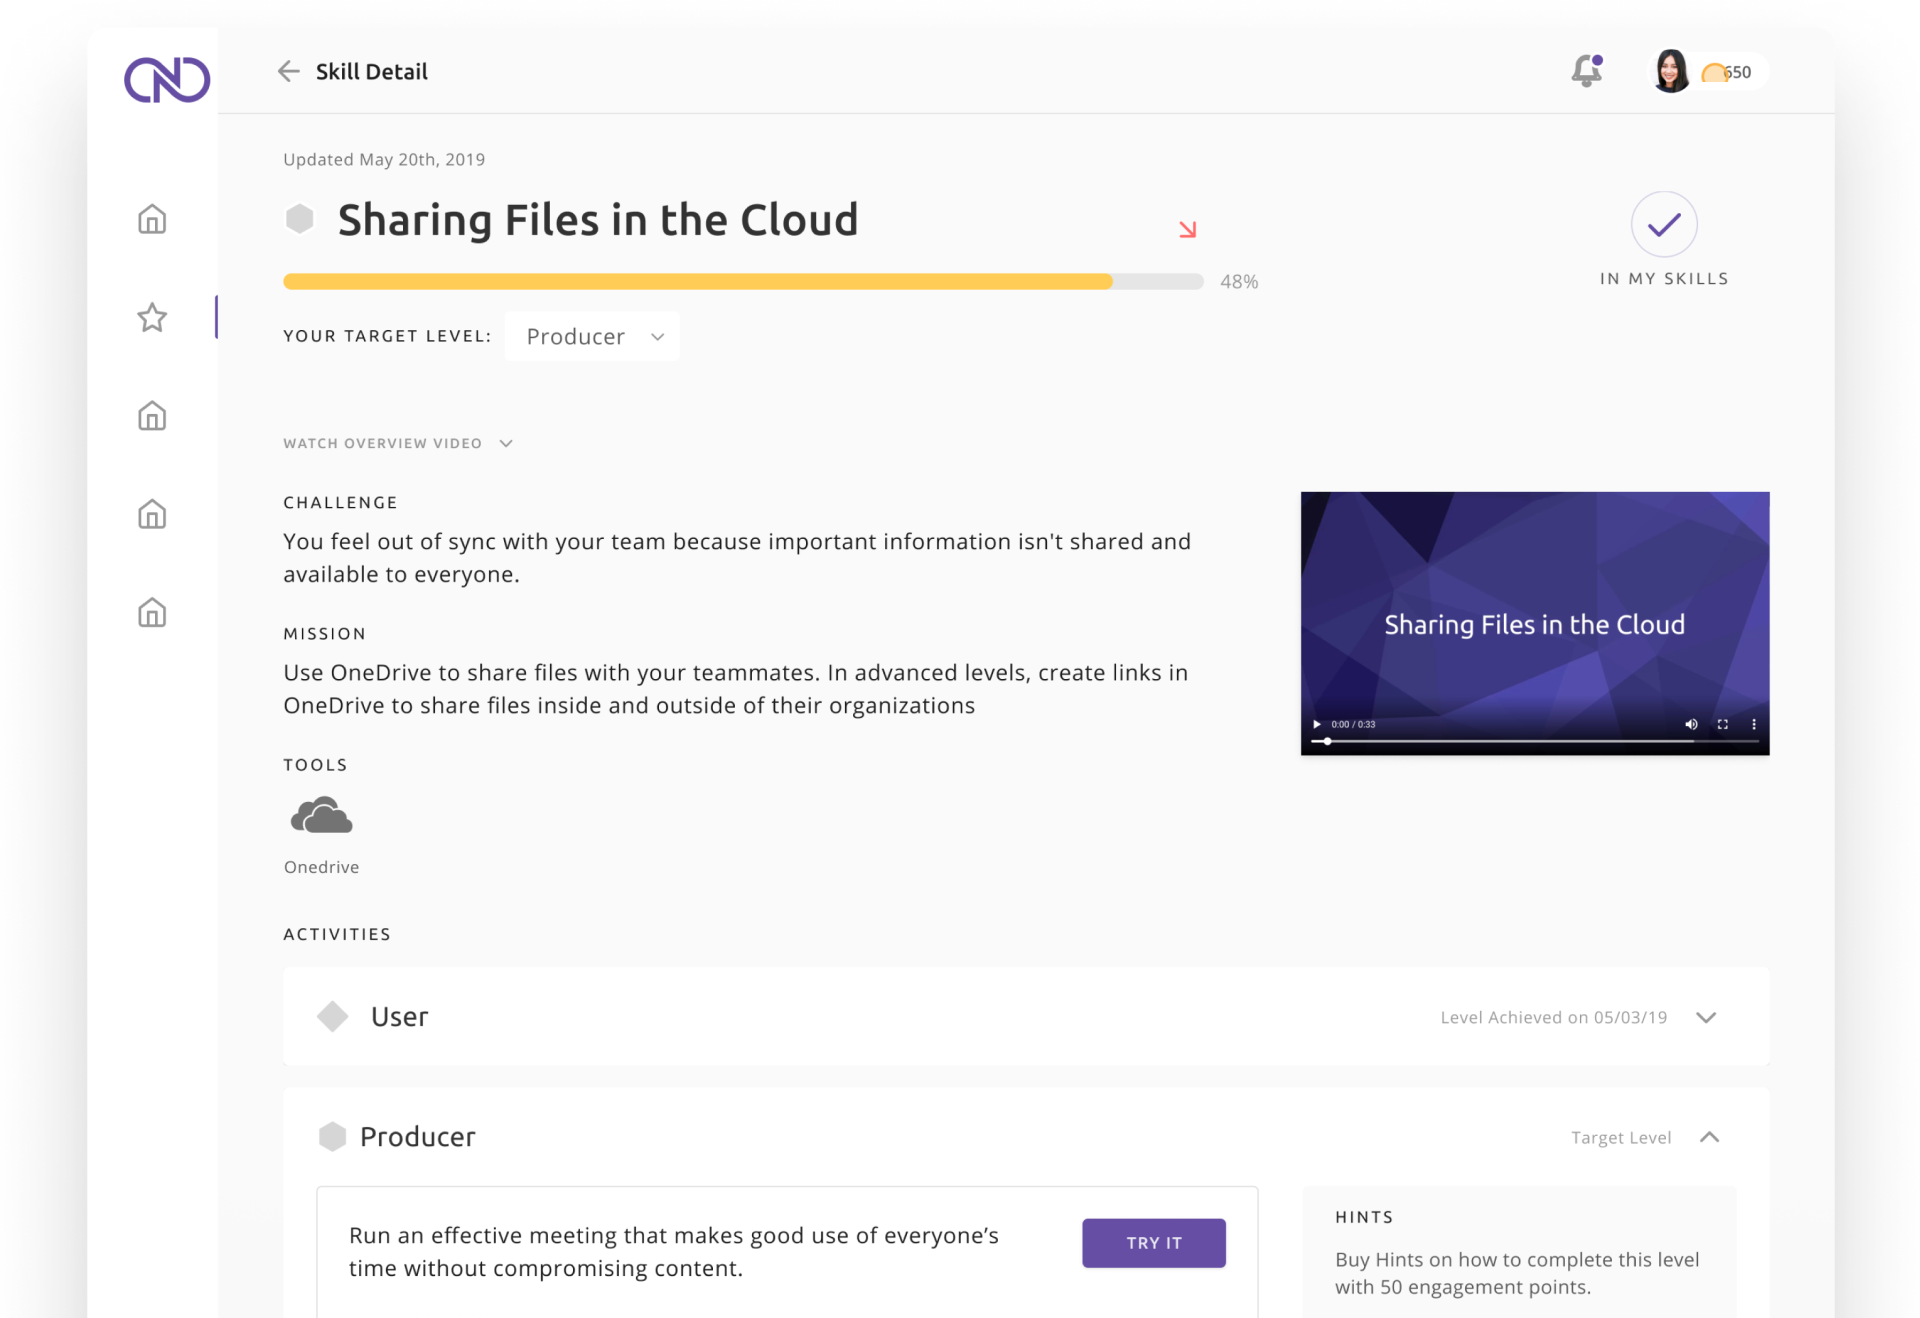Collapse the Producer activity level

[x=1709, y=1137]
